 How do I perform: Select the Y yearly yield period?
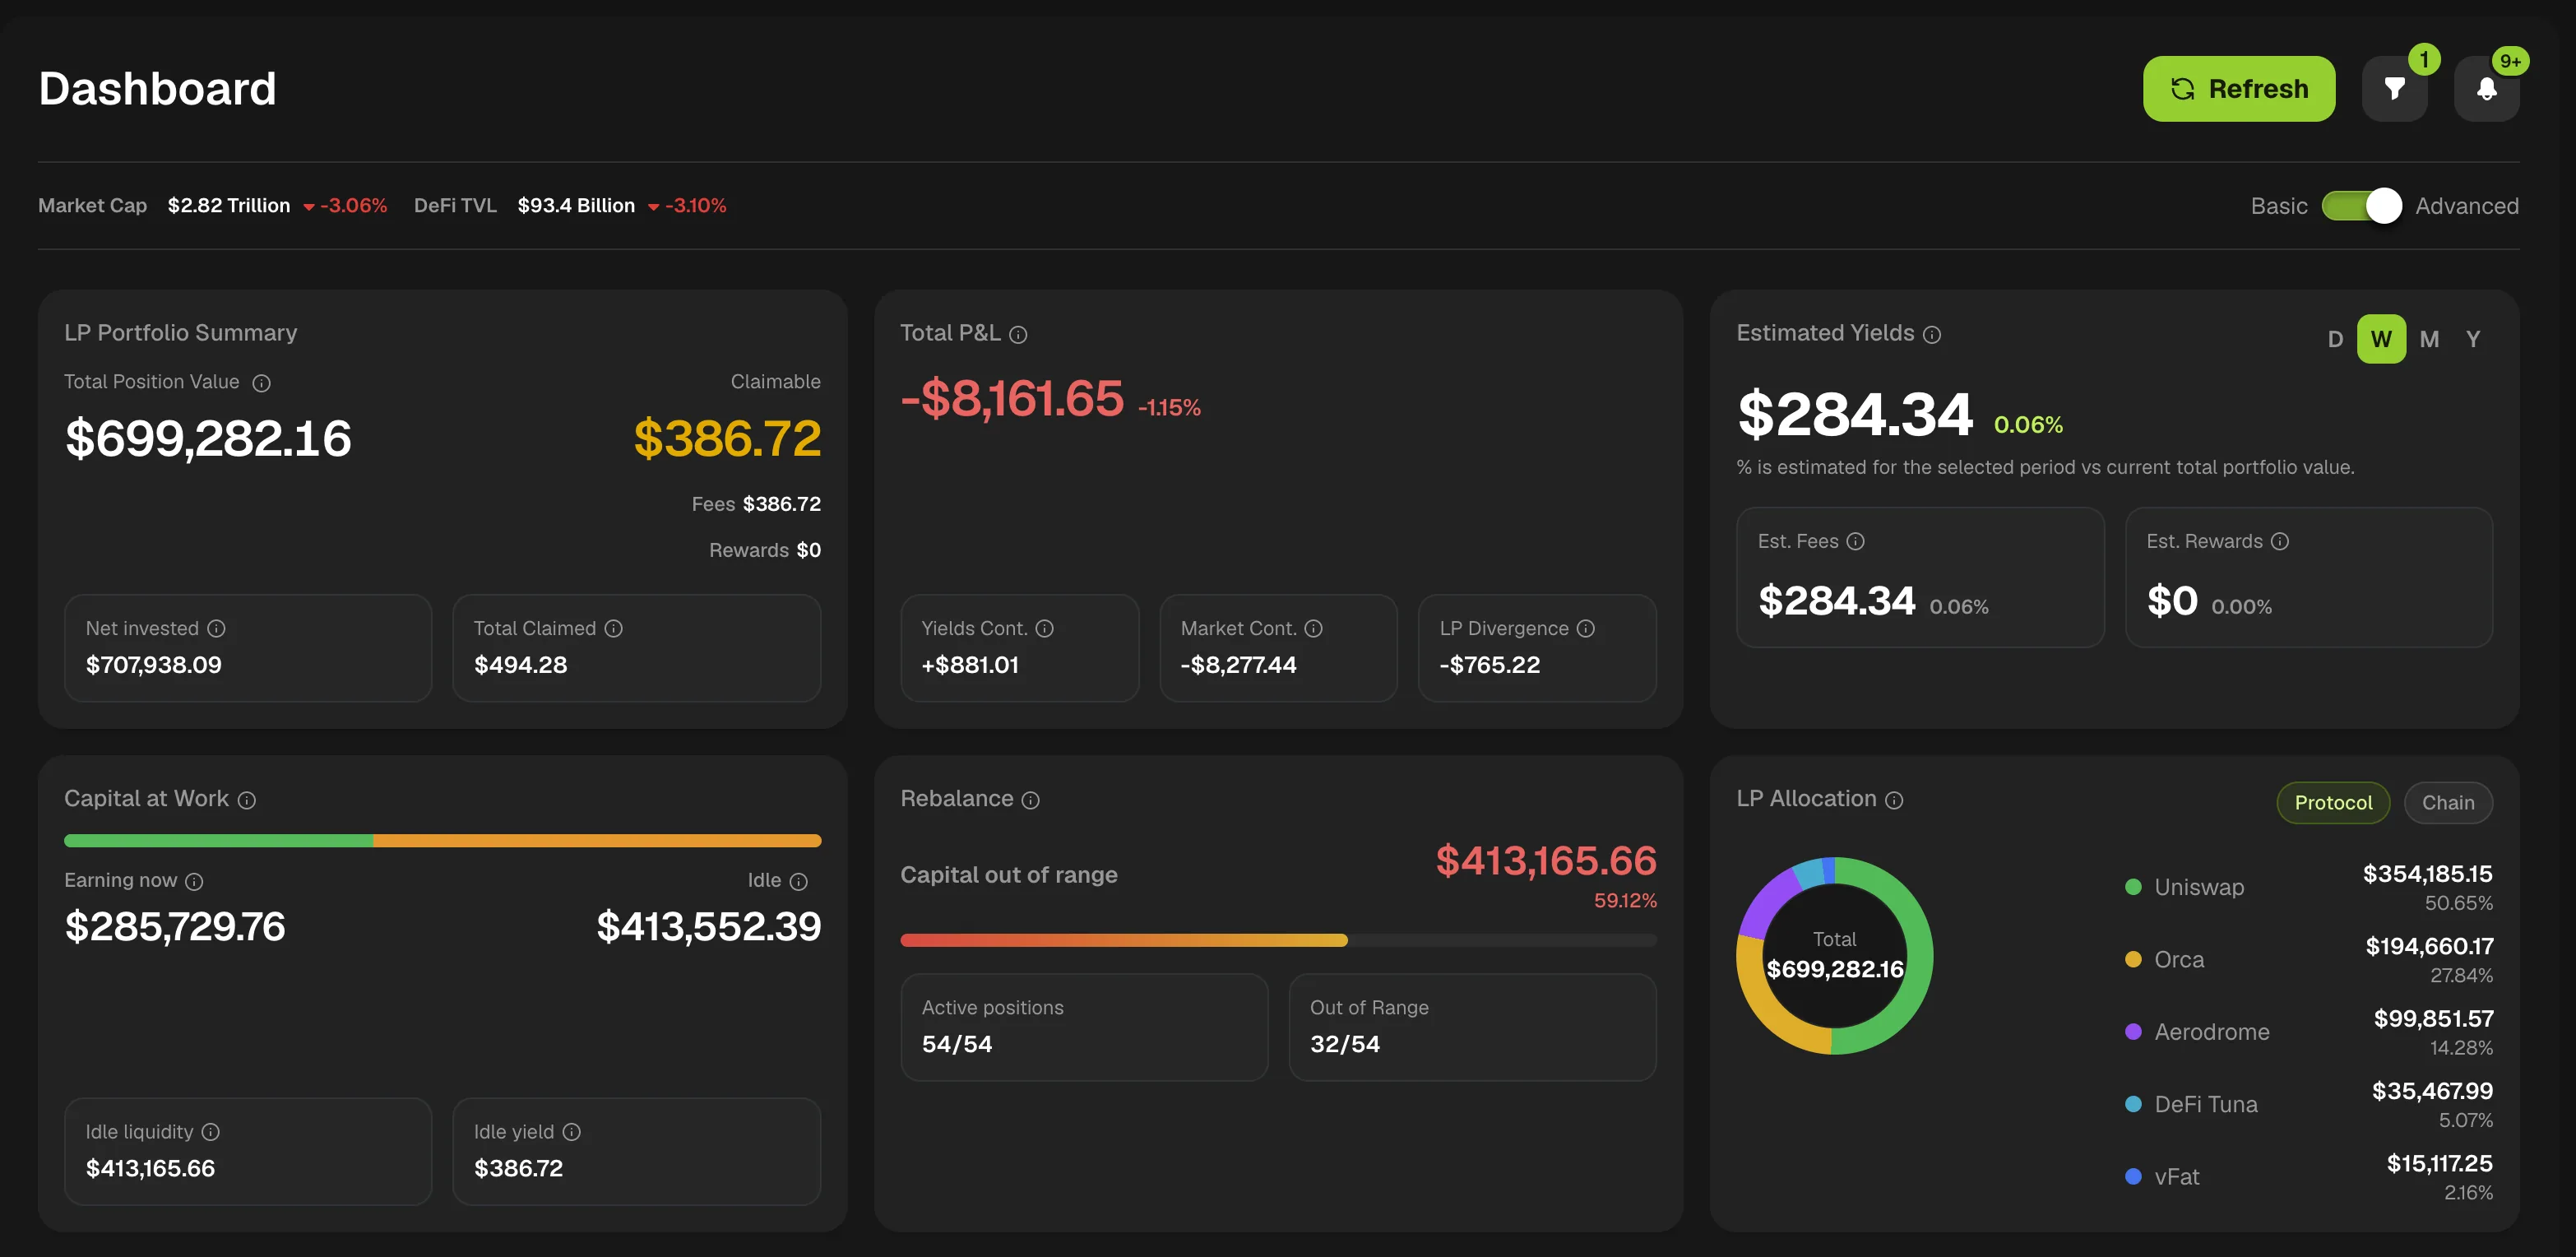pos(2473,339)
